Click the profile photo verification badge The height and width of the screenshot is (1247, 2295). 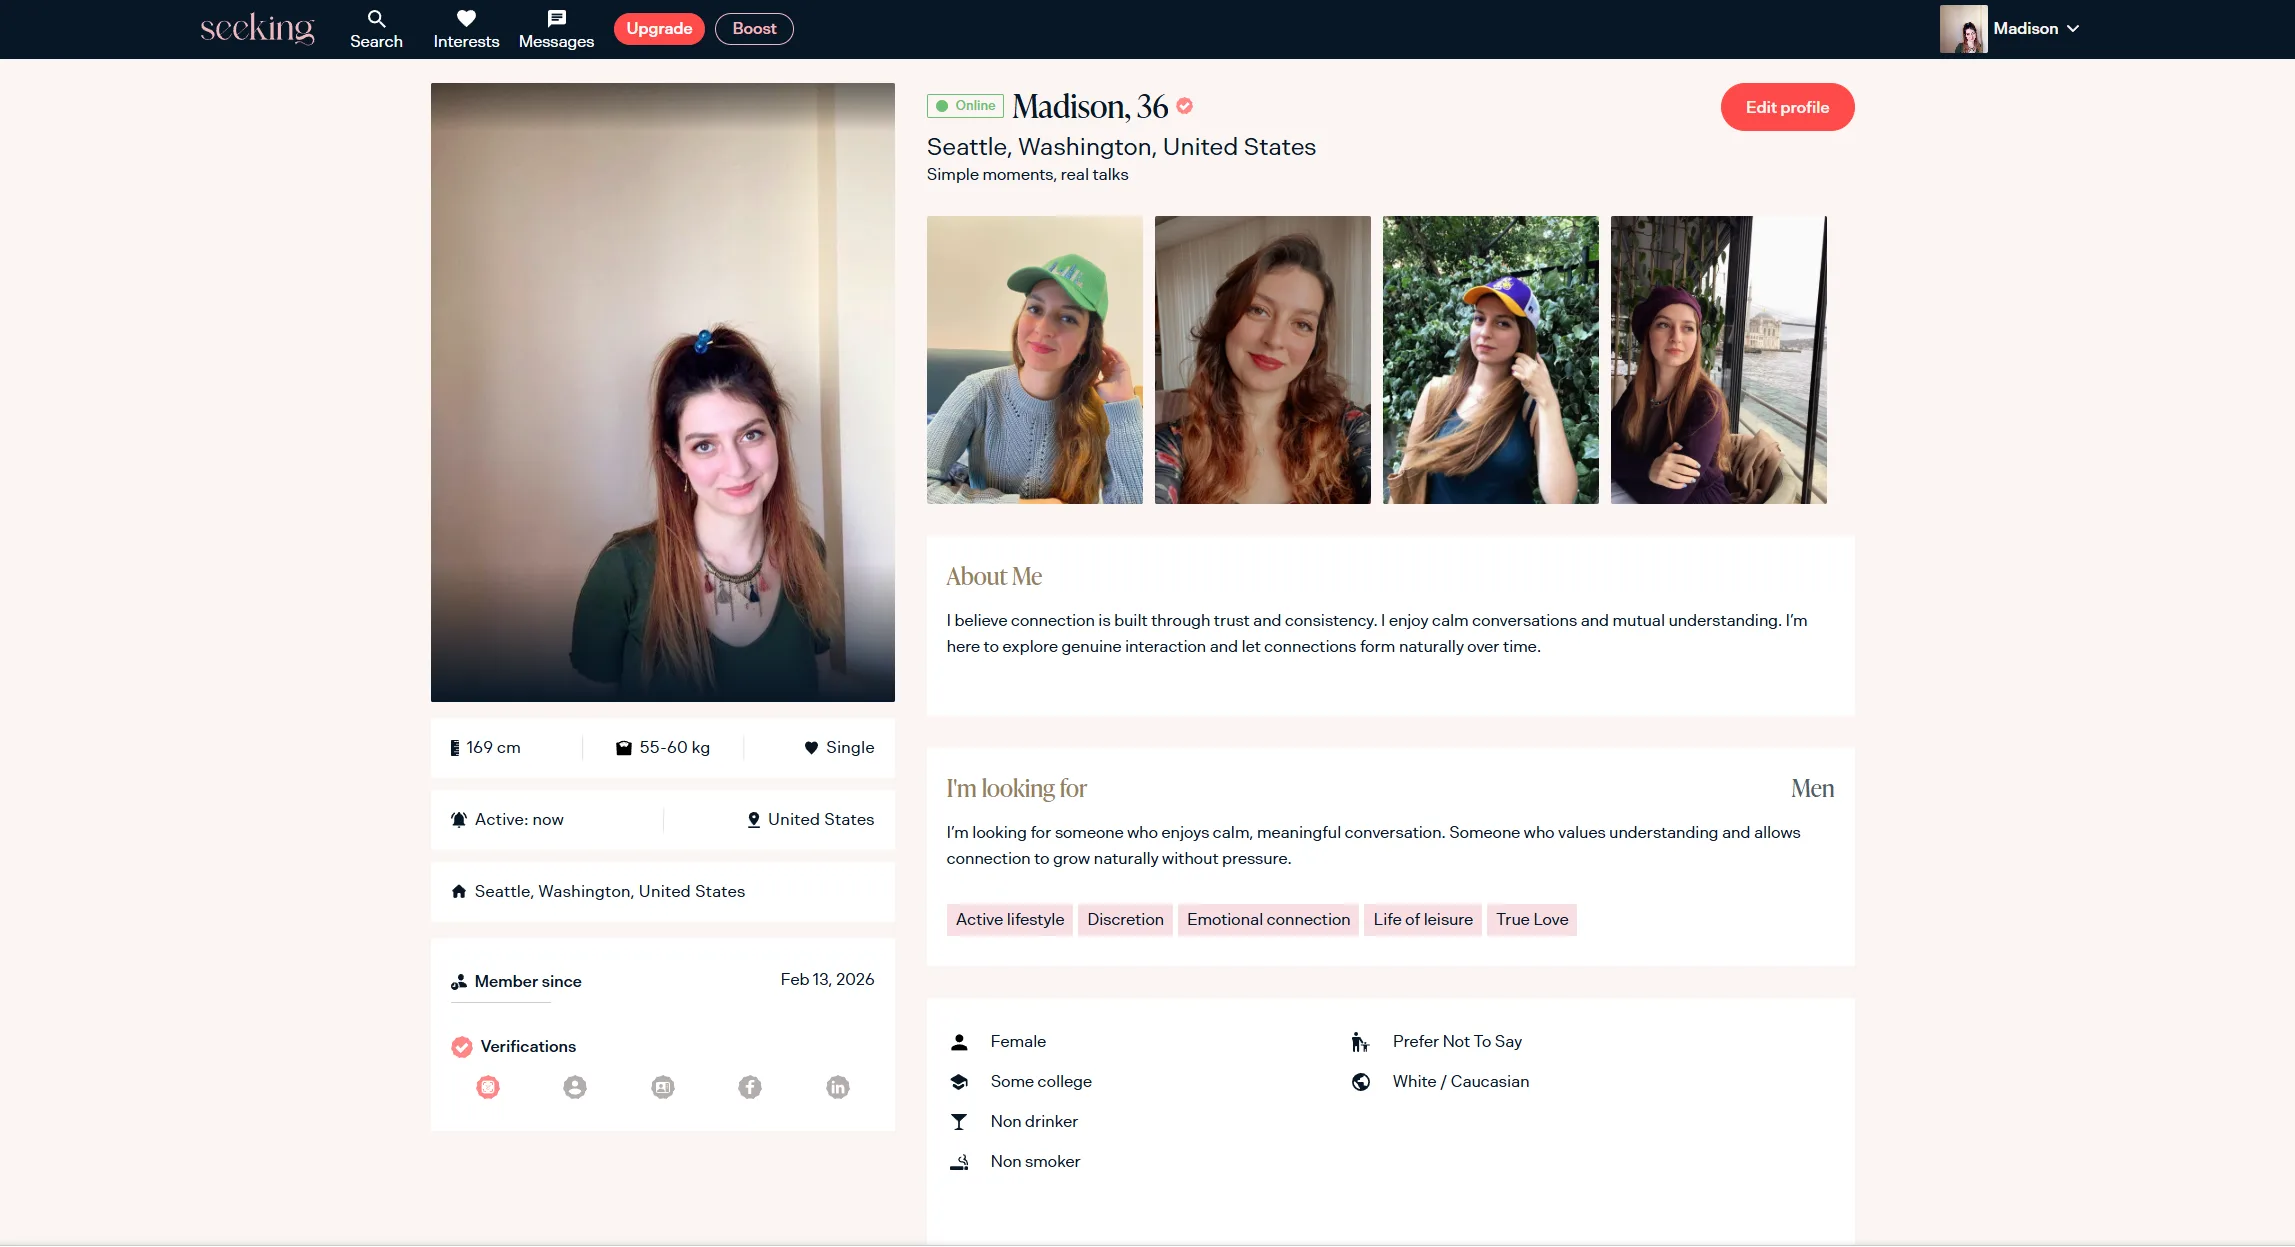[x=575, y=1087]
